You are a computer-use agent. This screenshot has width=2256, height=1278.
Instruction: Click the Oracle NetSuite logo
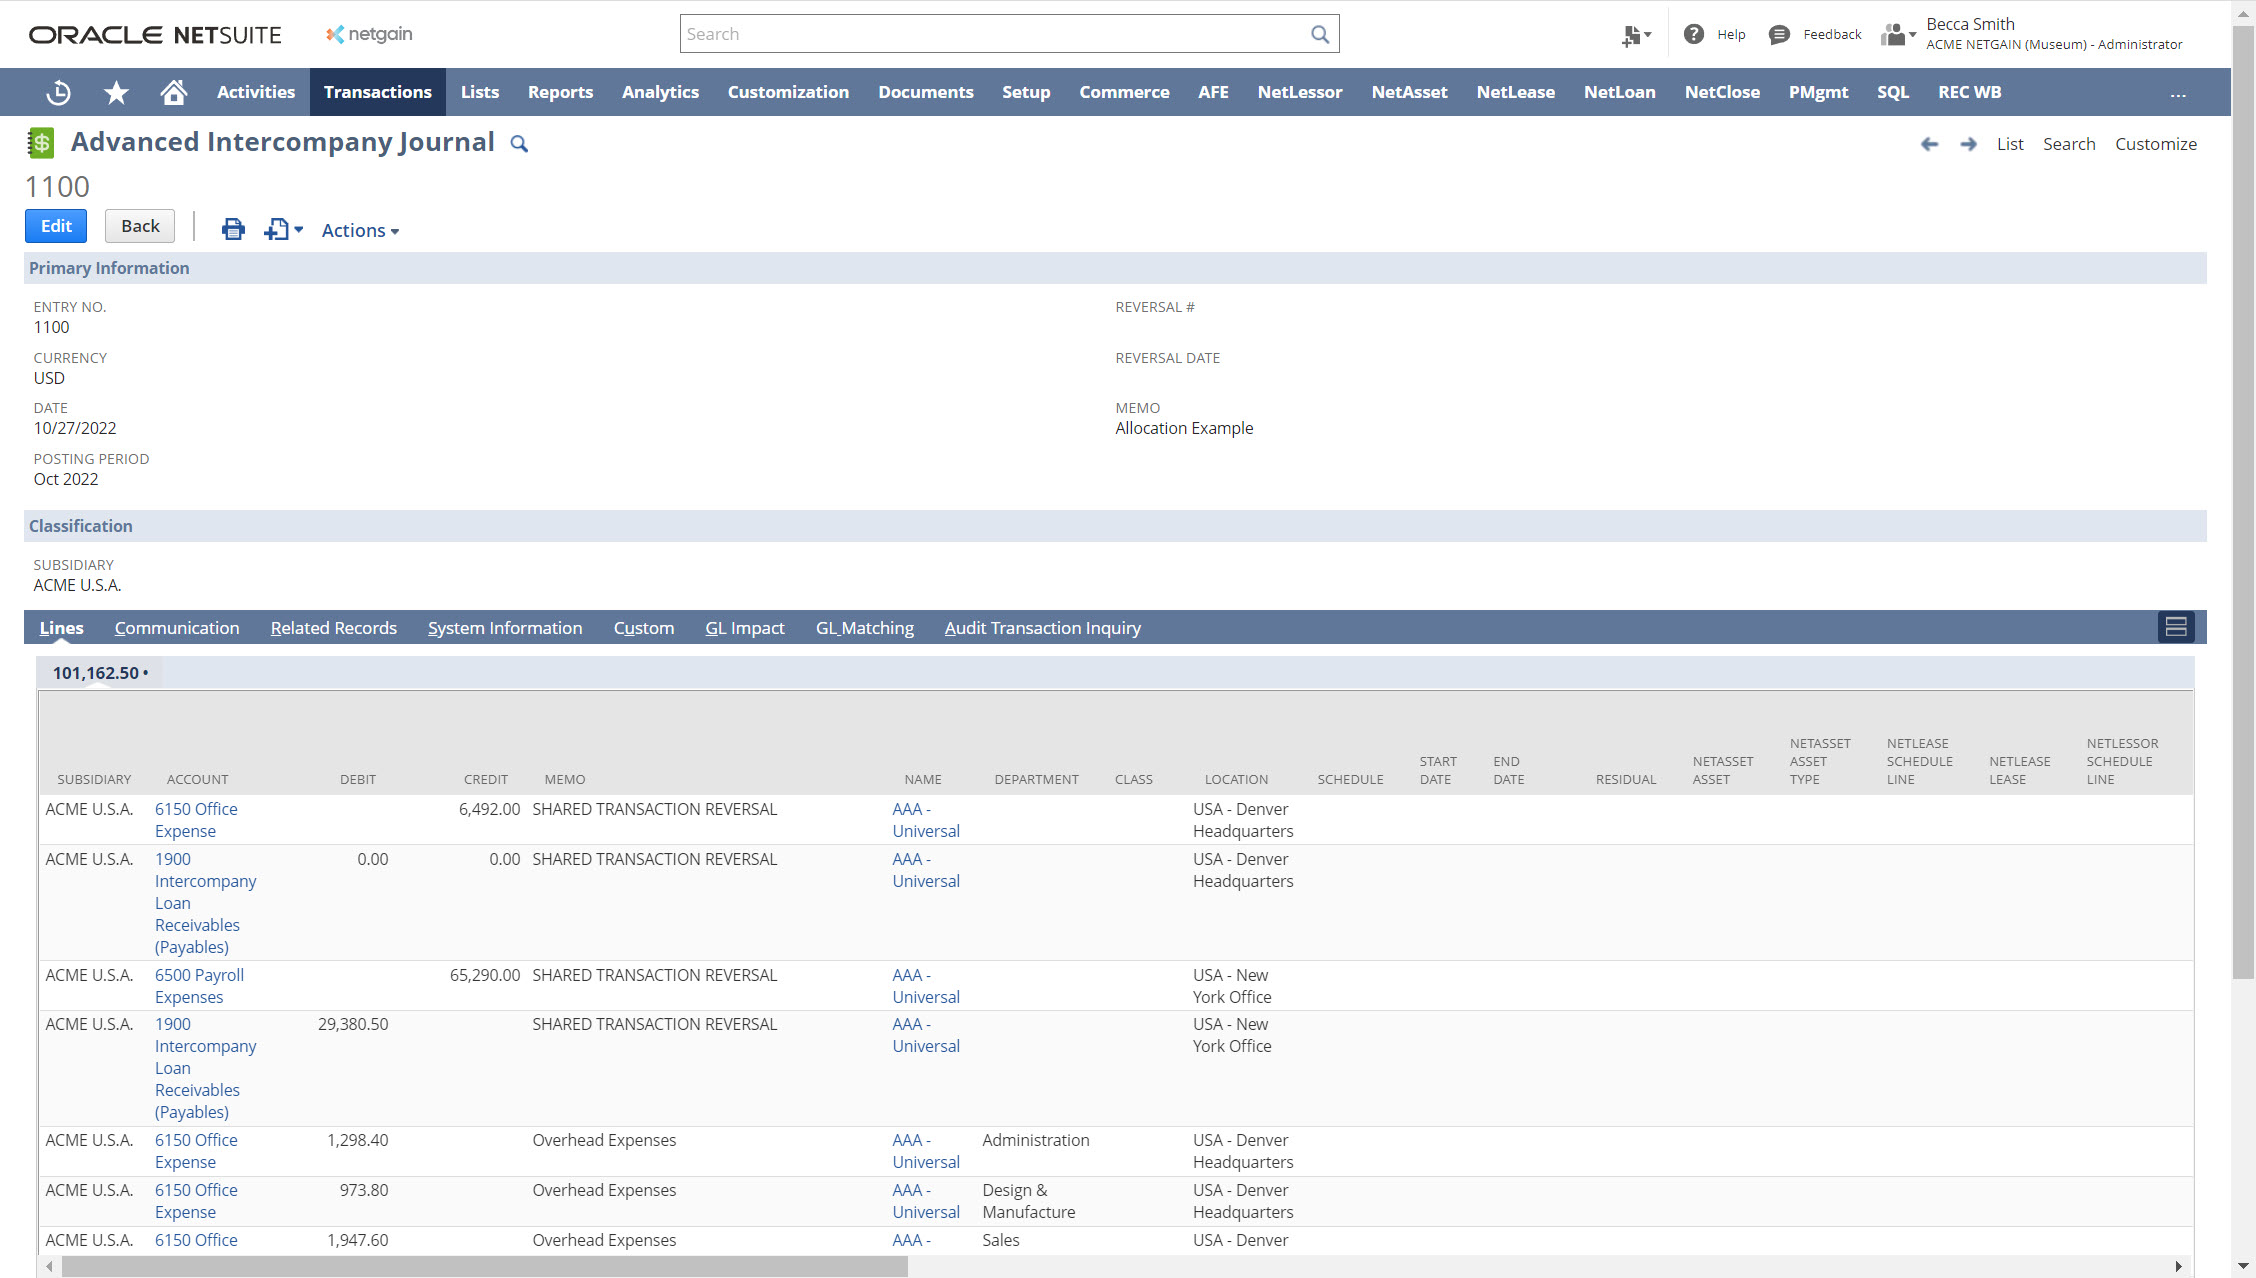(x=155, y=35)
